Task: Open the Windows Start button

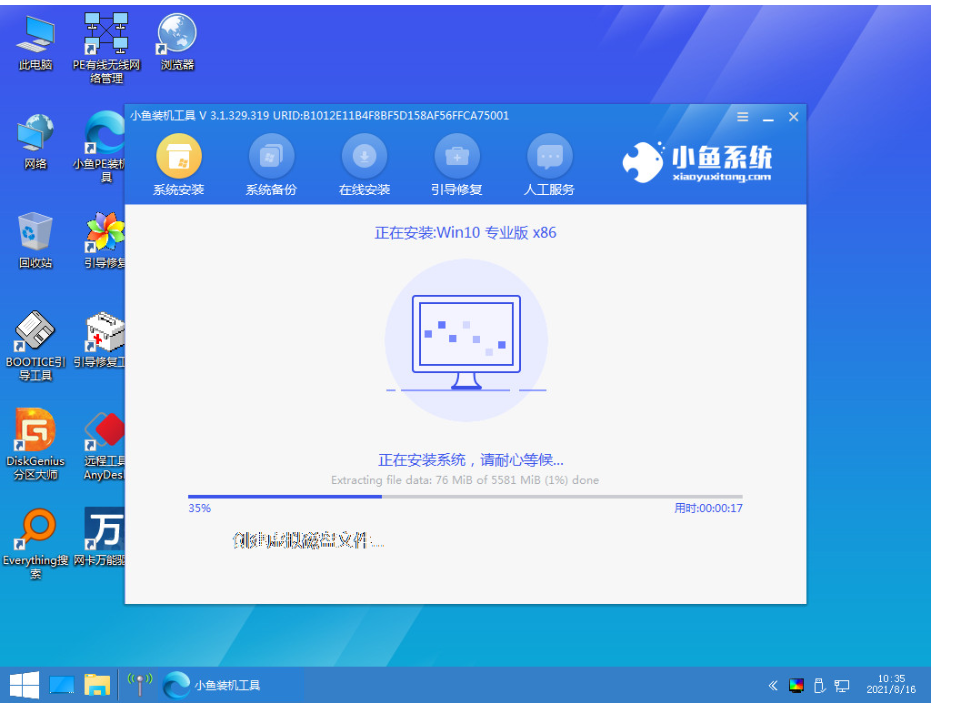Action: tap(24, 686)
